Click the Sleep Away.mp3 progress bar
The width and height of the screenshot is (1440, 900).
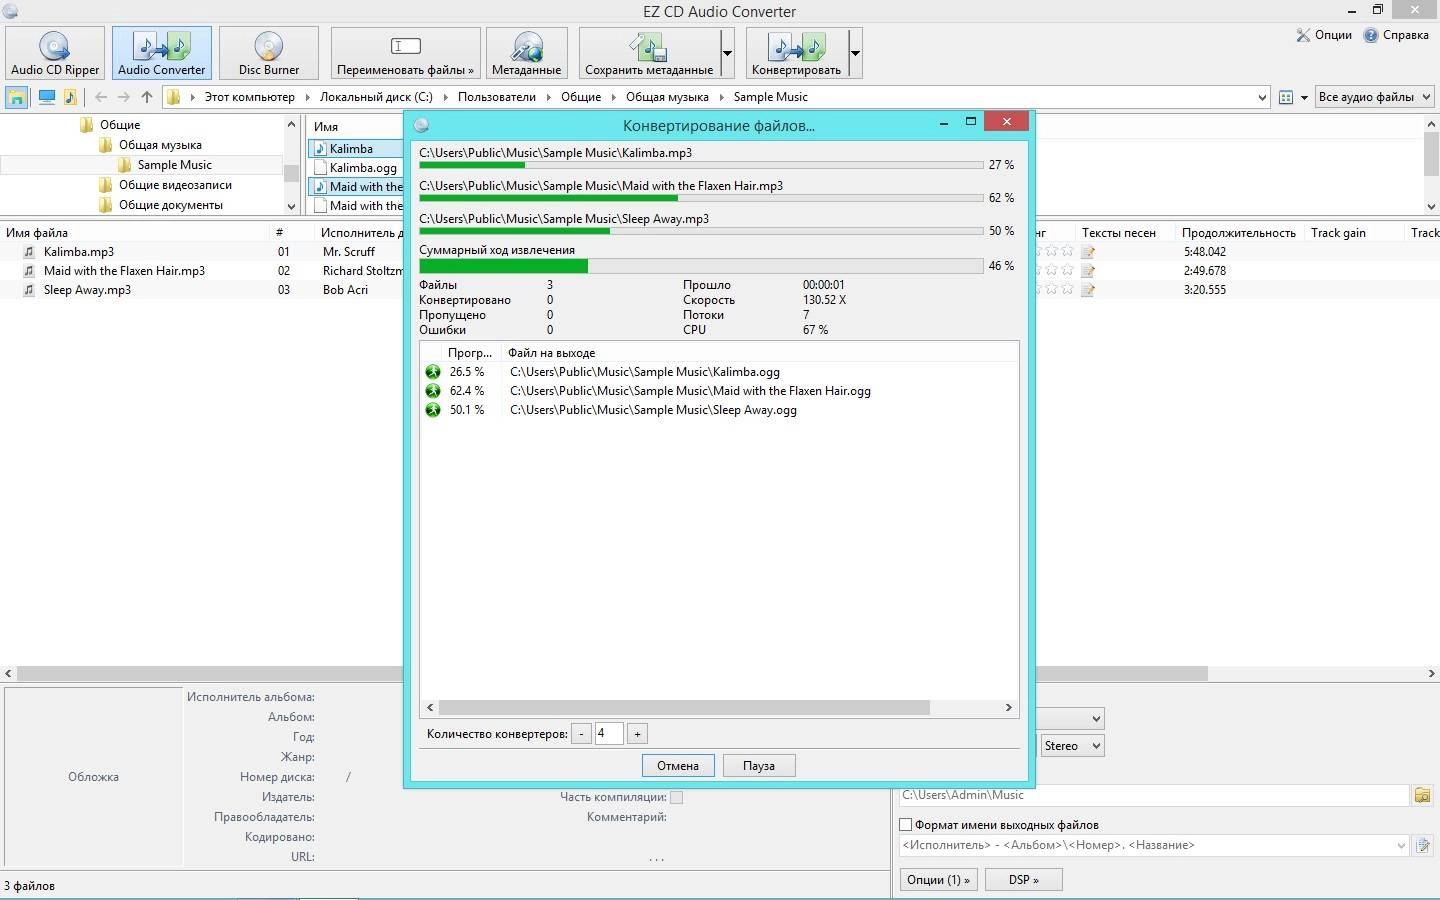tap(701, 231)
